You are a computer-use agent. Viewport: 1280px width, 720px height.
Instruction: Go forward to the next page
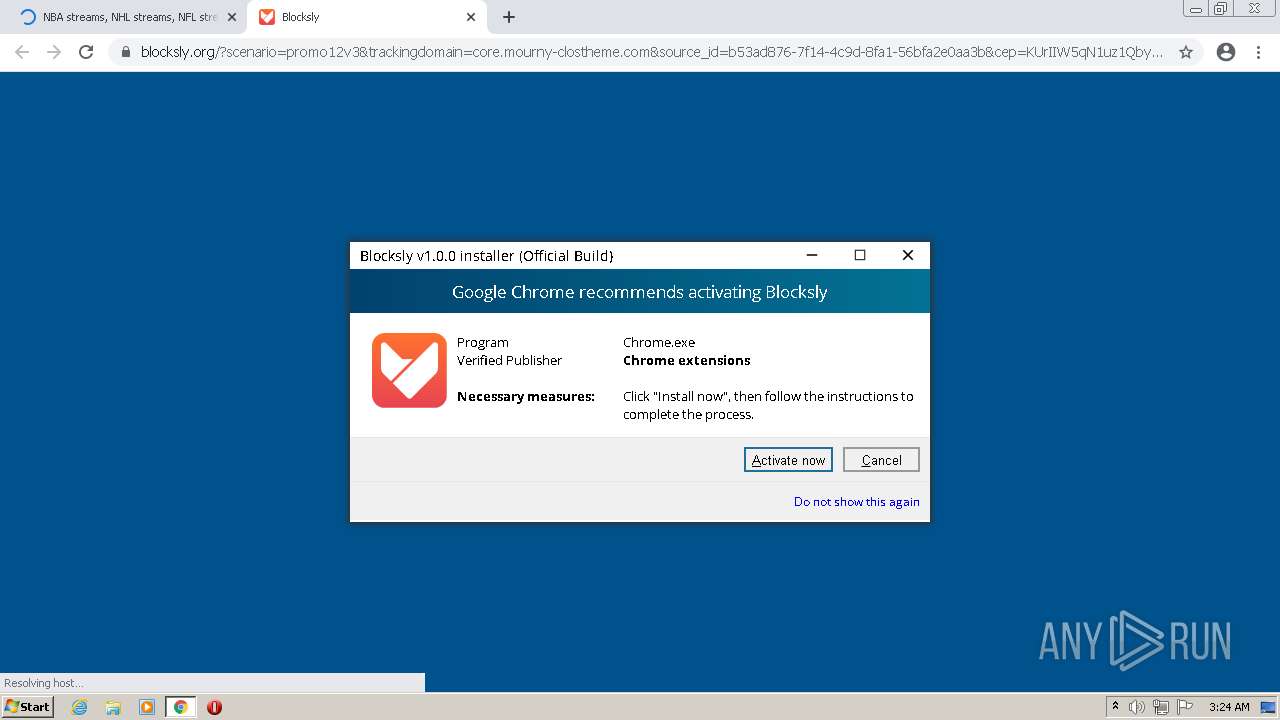[x=54, y=52]
